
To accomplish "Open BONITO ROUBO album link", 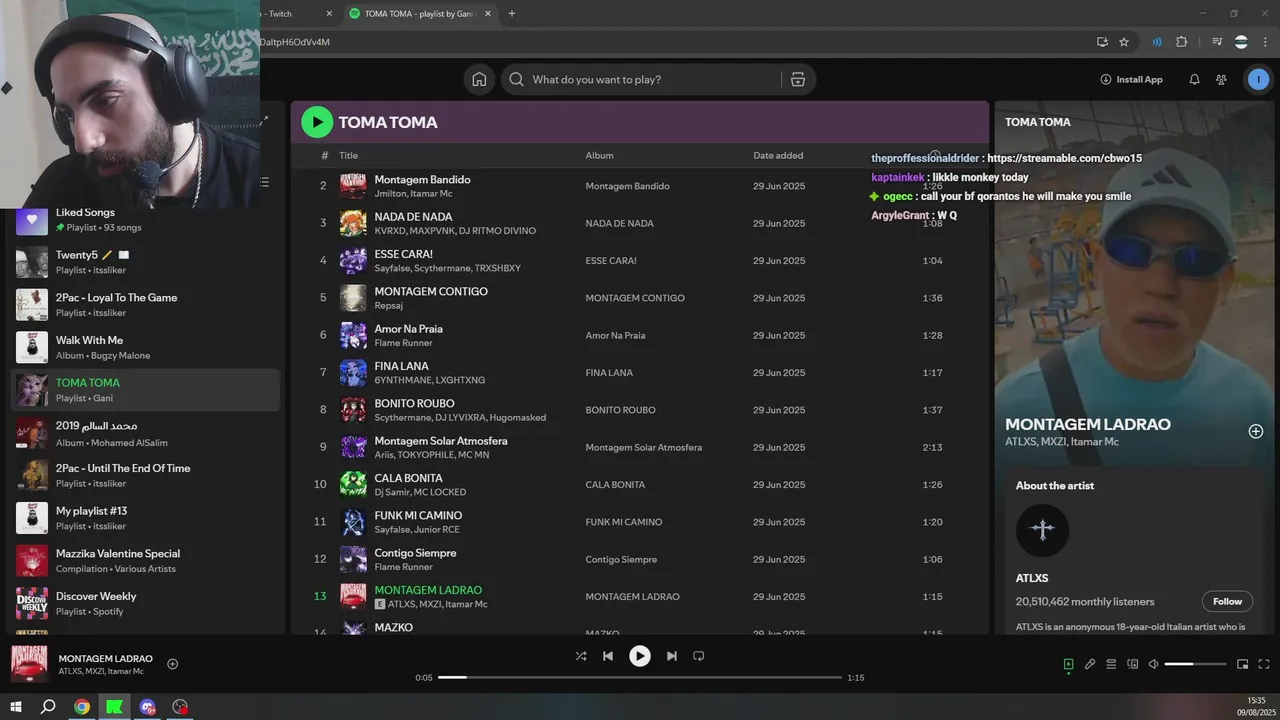I will pos(620,410).
